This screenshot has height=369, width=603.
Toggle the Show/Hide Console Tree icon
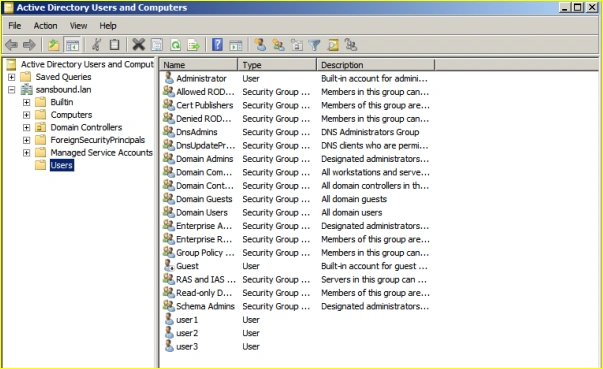coord(72,45)
